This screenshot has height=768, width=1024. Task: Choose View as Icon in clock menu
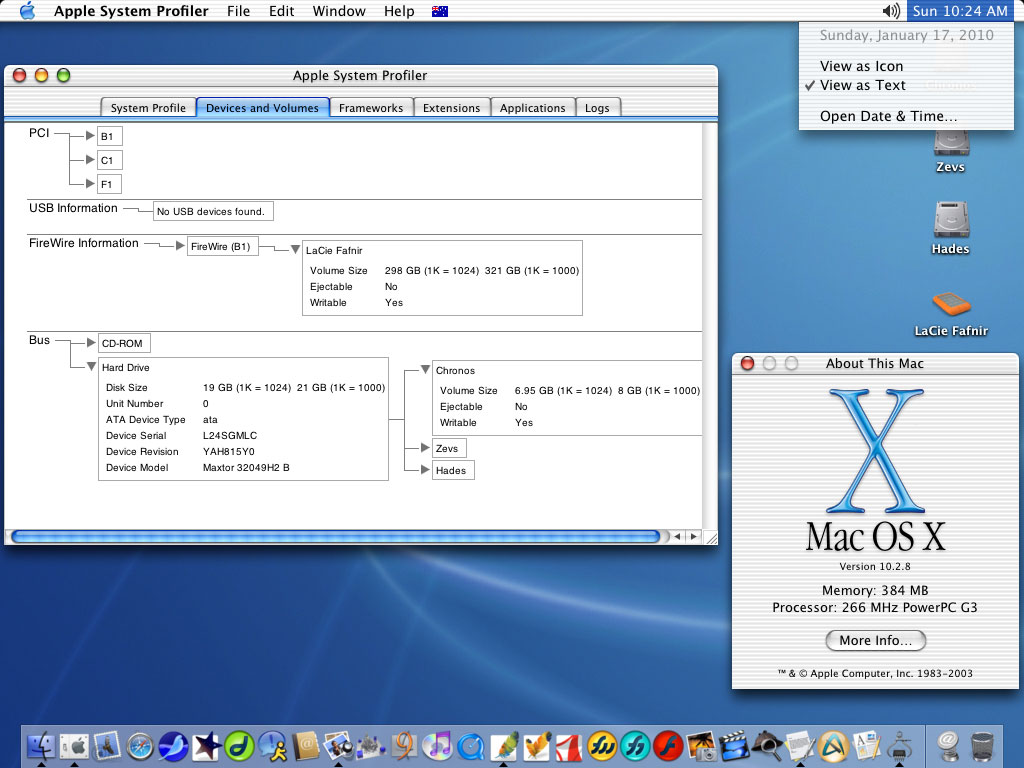(906, 66)
